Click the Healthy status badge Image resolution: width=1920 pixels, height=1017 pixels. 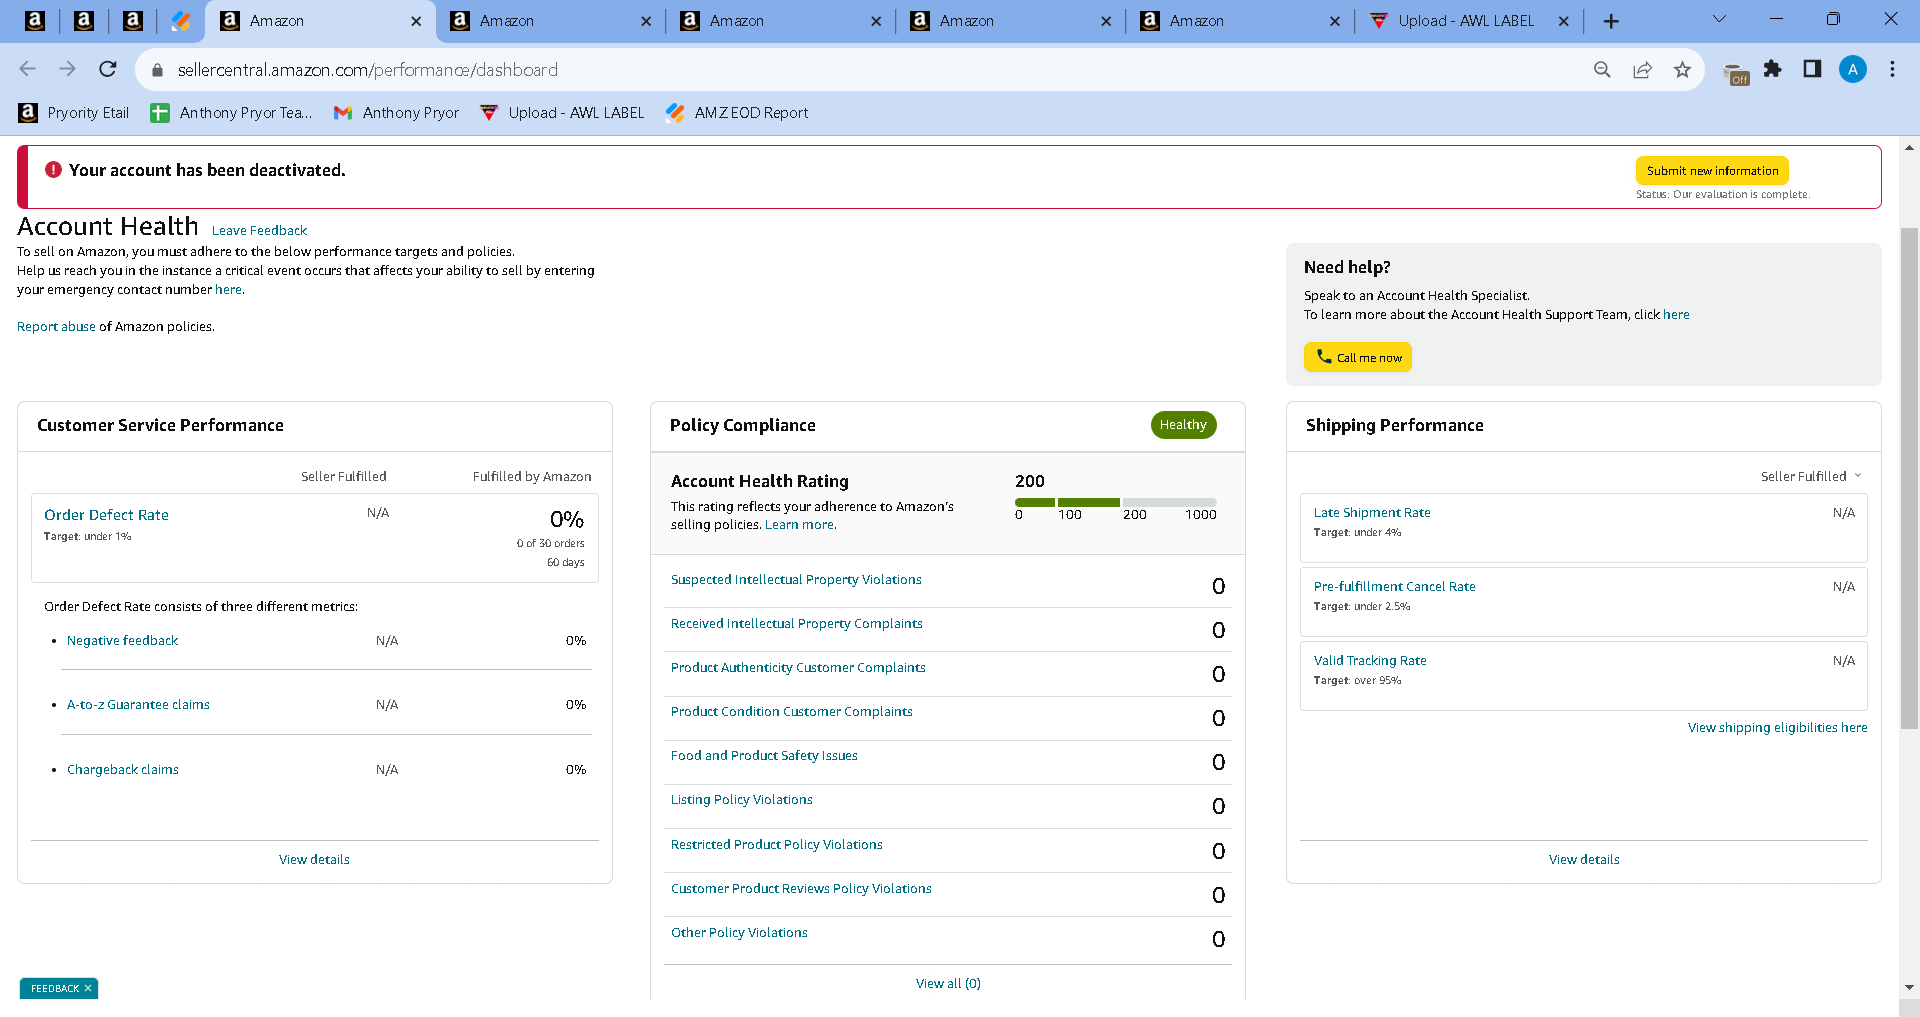1183,425
